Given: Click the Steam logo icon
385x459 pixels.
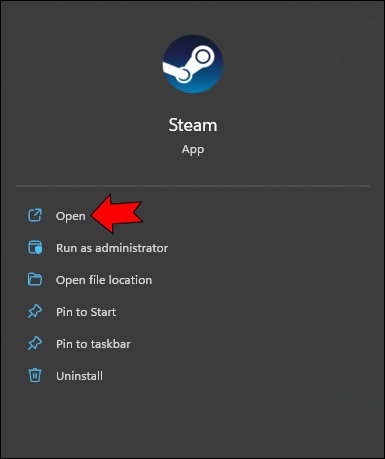Looking at the screenshot, I should pos(193,64).
